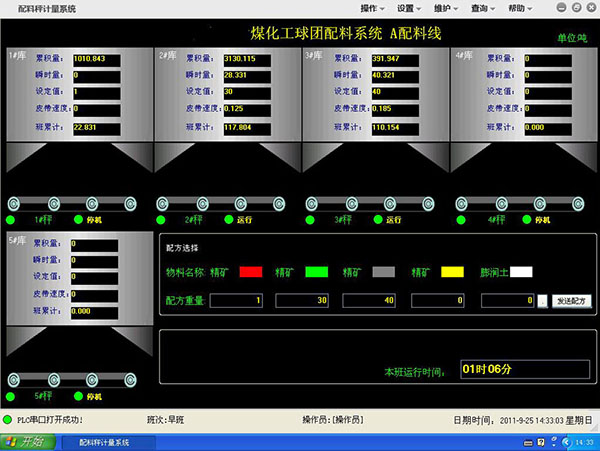Click the 1#库 hopper funnel graphic
Image resolution: width=600 pixels, height=451 pixels.
coord(76,158)
